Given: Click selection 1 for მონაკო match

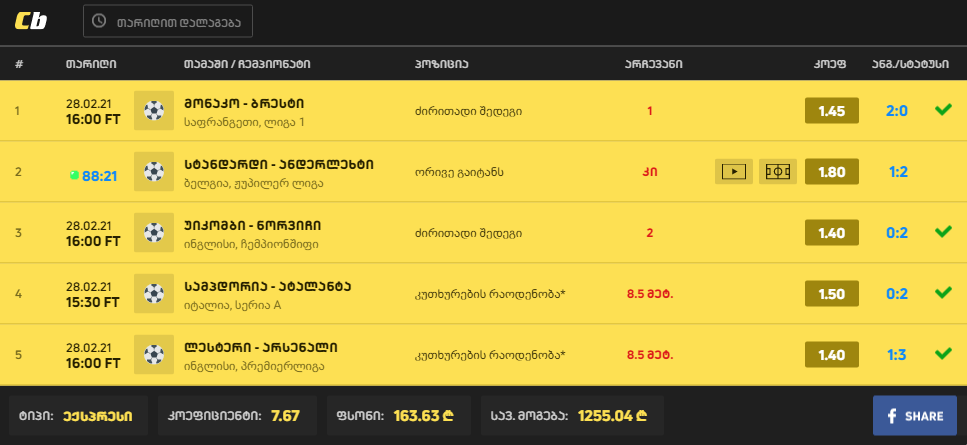Looking at the screenshot, I should point(650,112).
